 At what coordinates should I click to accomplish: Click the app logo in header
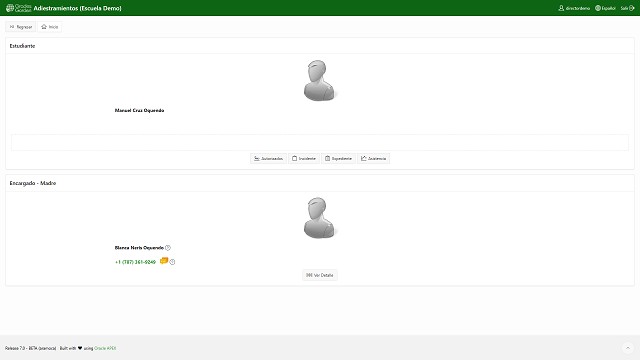[18, 8]
